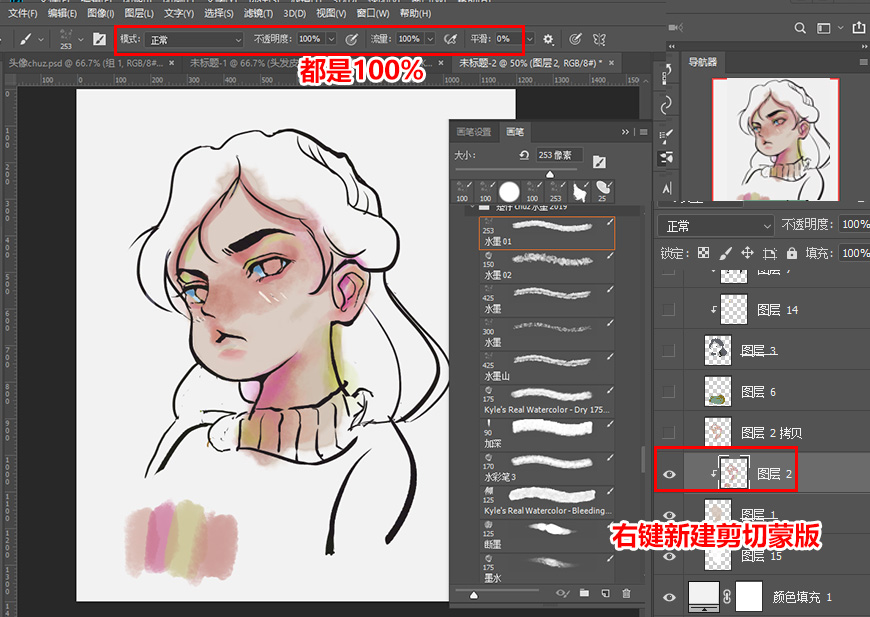Expand the 不透明度 opacity dropdown in options bar
This screenshot has width=870, height=617.
pyautogui.click(x=332, y=39)
